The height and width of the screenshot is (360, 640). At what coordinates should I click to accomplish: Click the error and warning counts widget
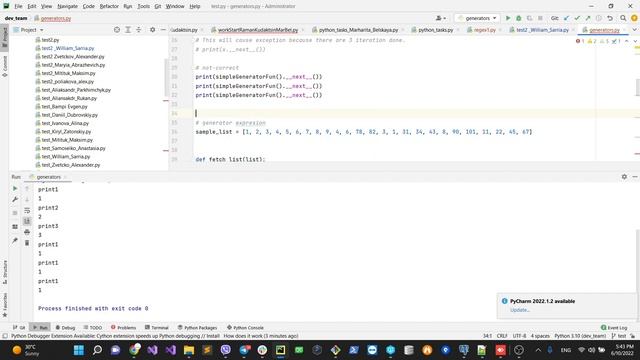click(x=598, y=41)
